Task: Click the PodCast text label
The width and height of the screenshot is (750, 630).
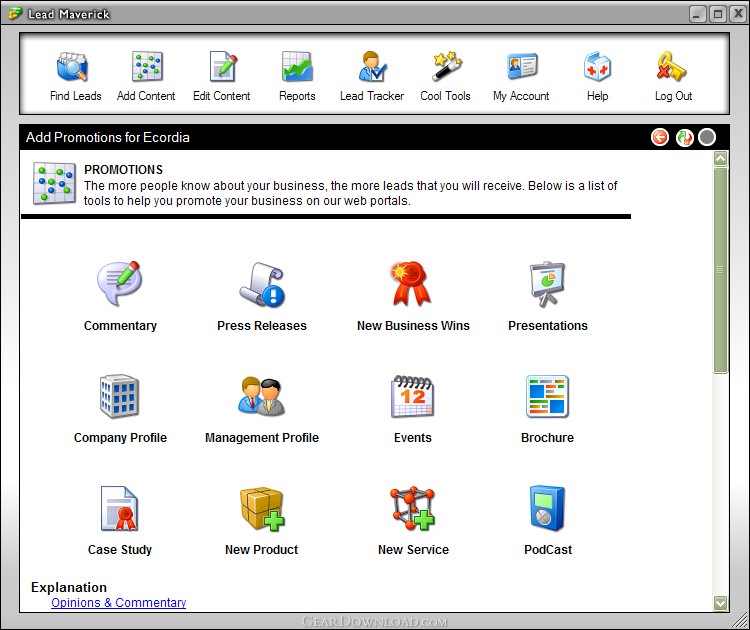Action: 548,550
